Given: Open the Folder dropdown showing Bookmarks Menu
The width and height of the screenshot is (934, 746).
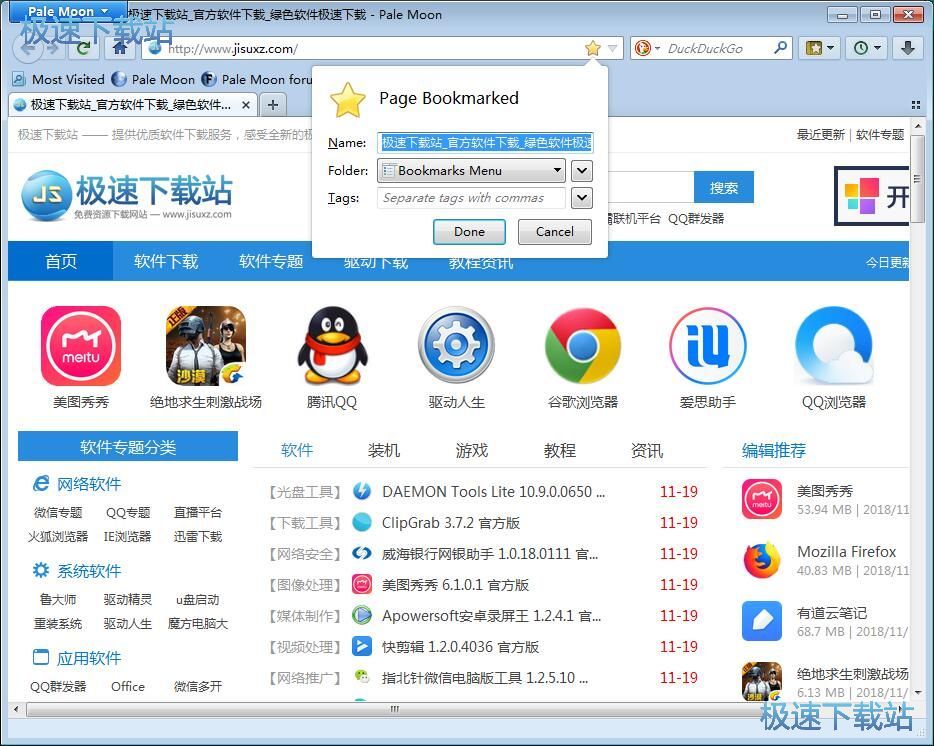Looking at the screenshot, I should click(471, 170).
